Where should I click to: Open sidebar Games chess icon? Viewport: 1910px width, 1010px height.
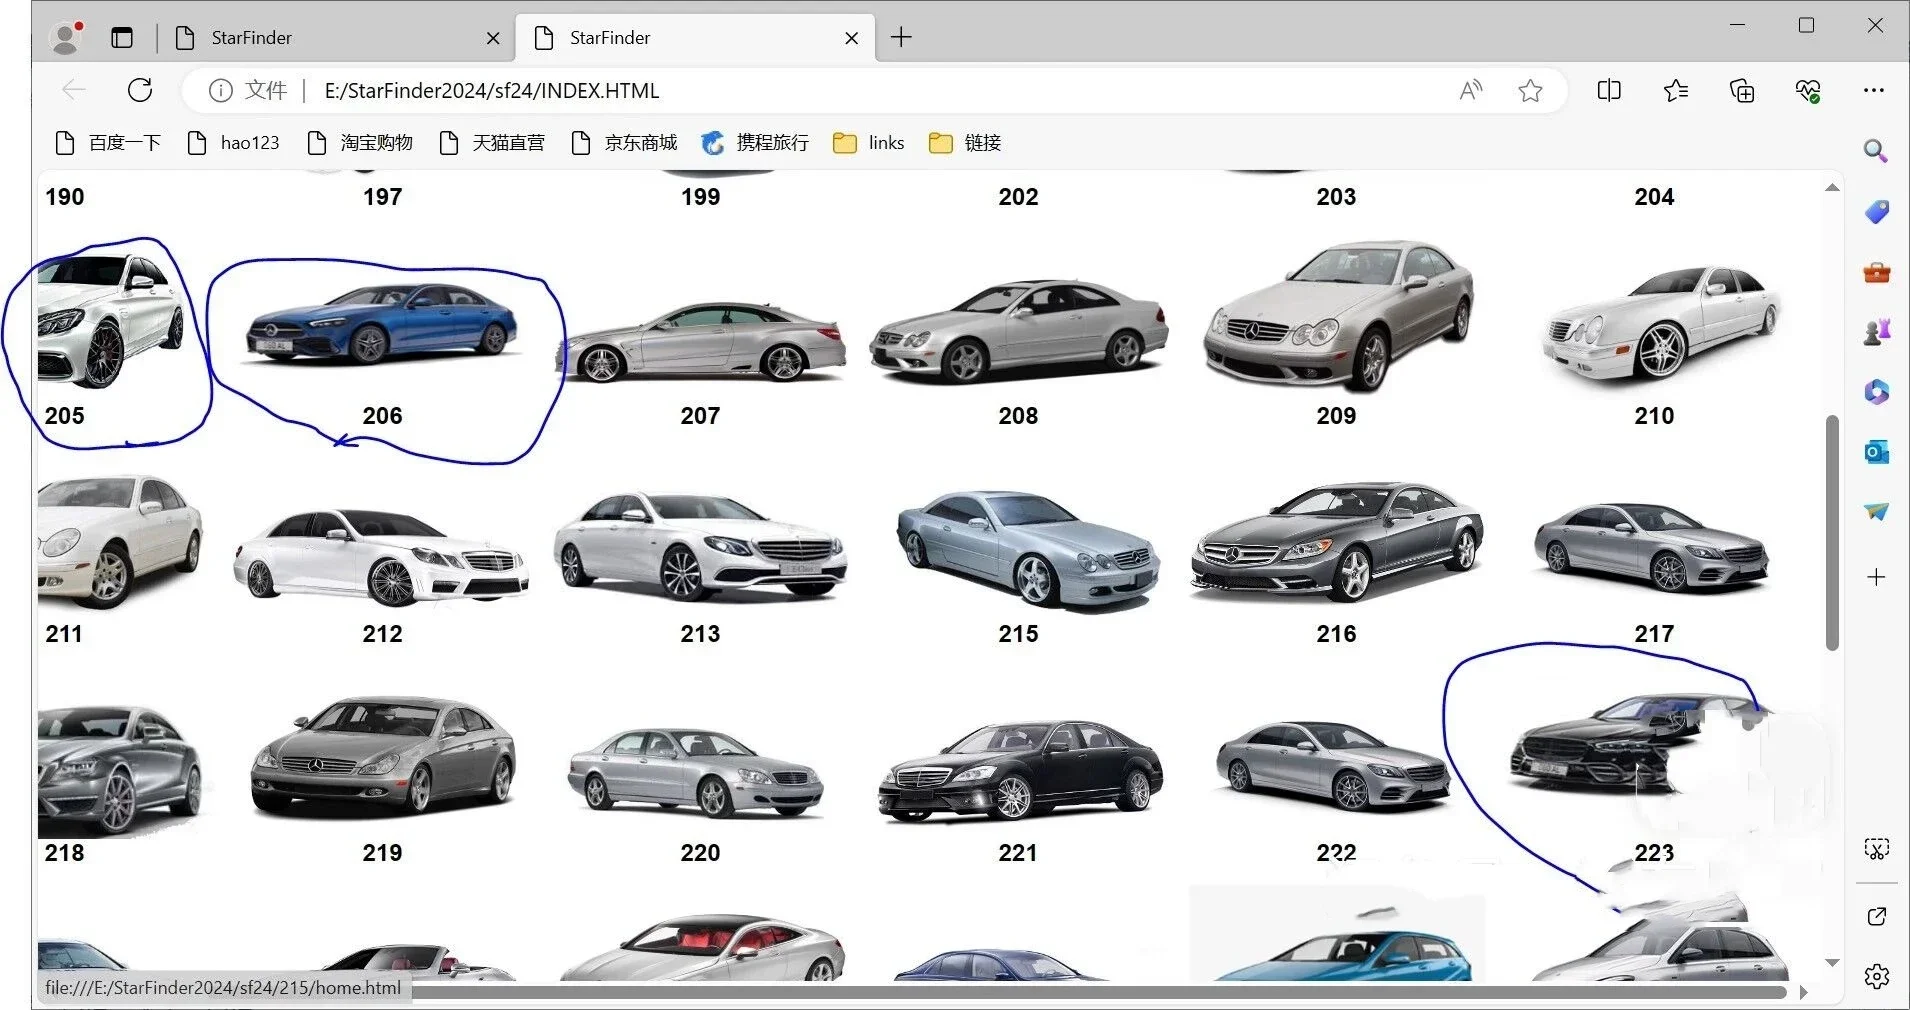[x=1876, y=332]
